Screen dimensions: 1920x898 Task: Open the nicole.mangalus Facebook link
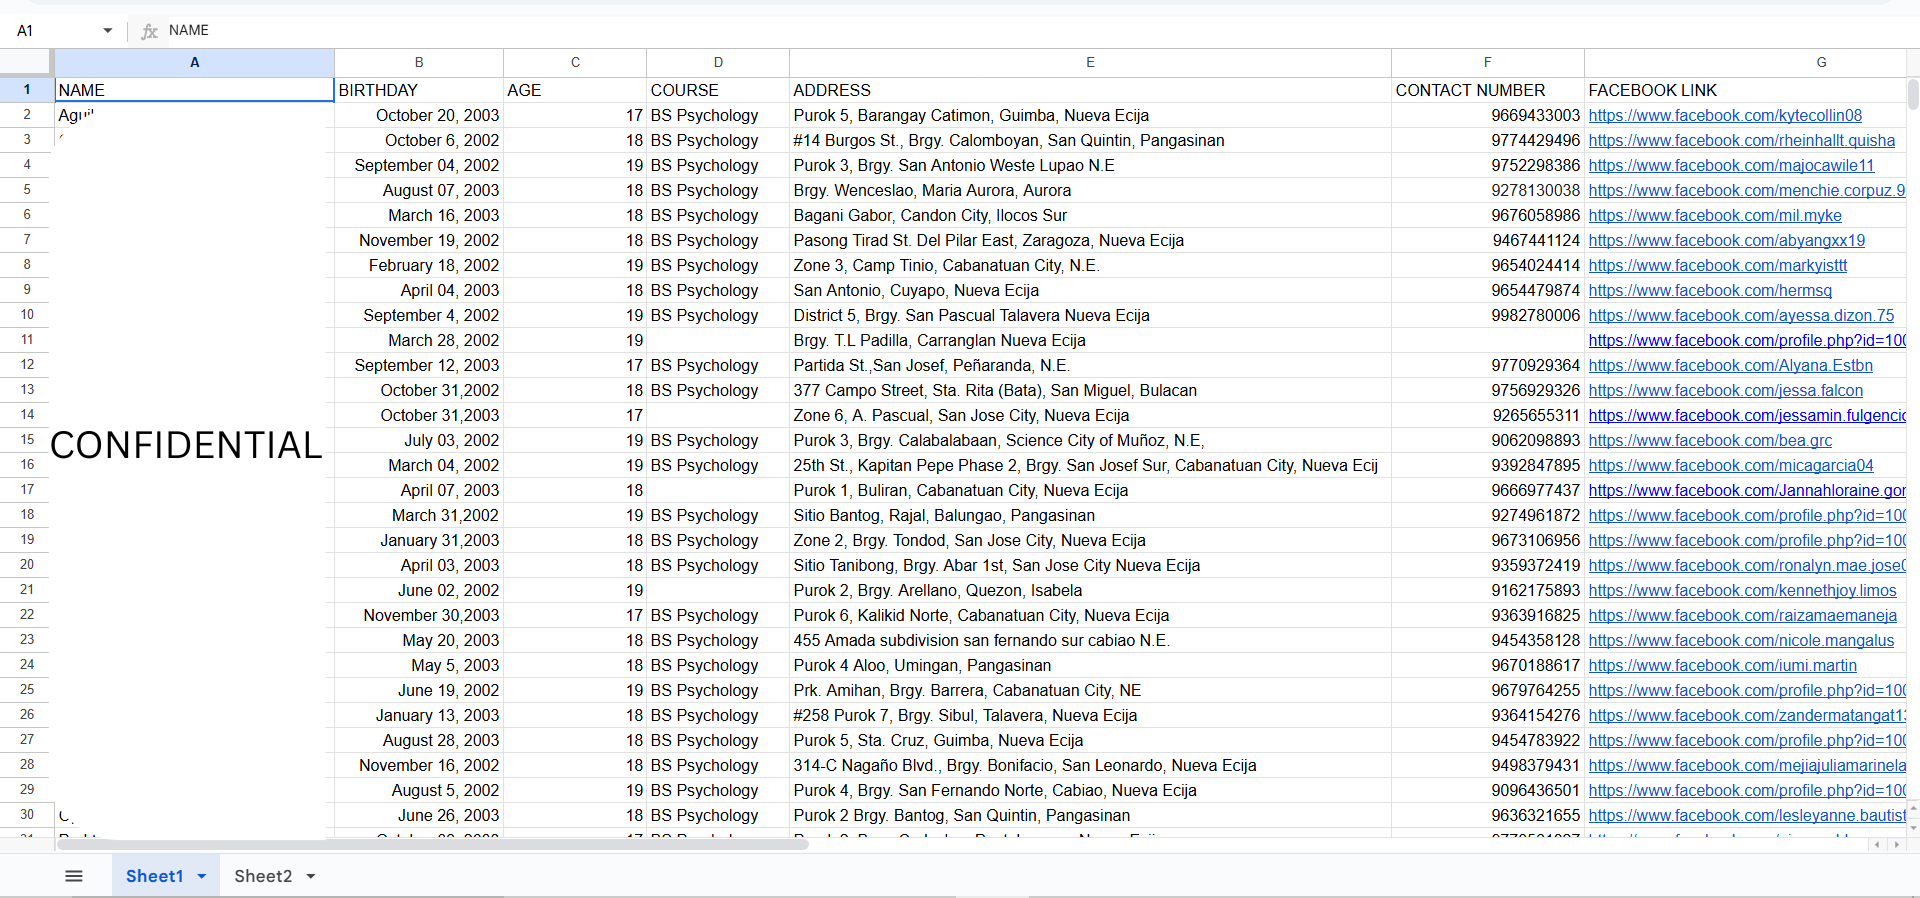point(1741,641)
